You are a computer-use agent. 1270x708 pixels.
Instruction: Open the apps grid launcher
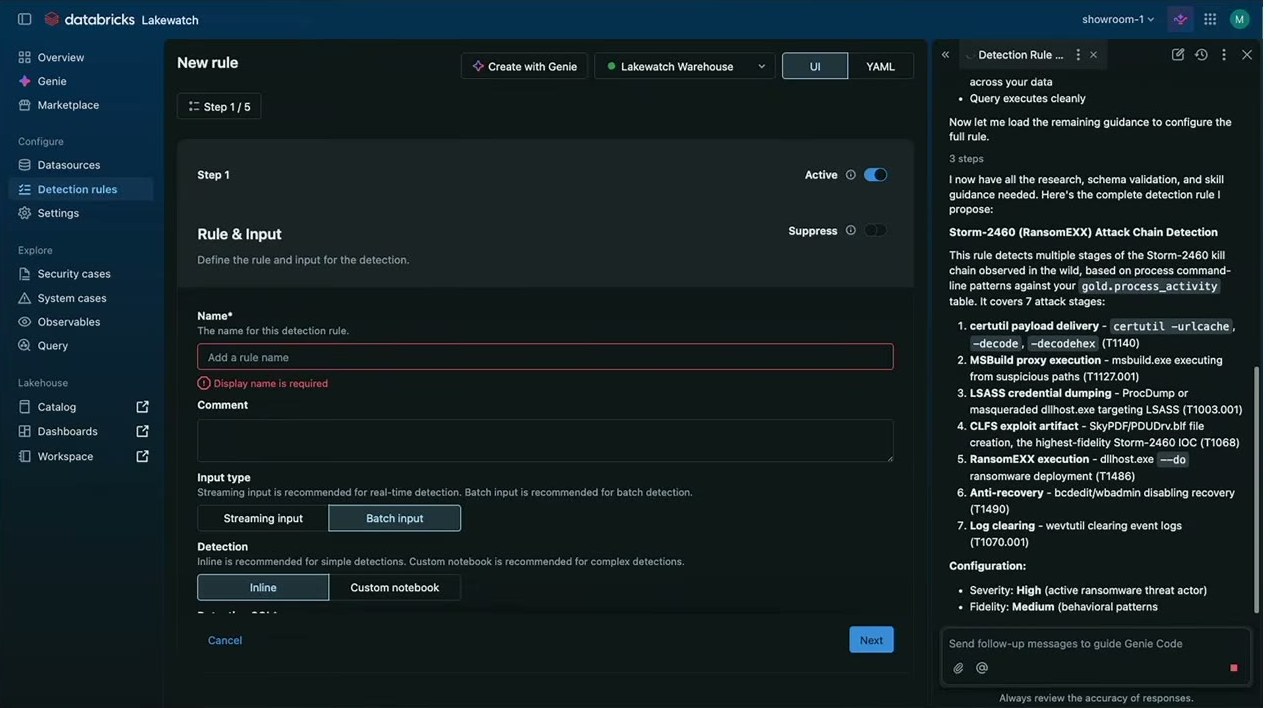tap(1210, 19)
